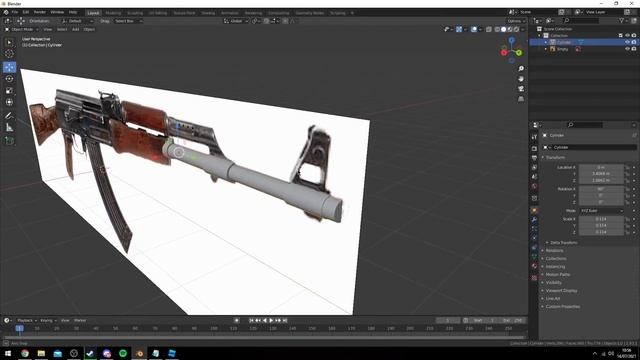The width and height of the screenshot is (640, 360).
Task: Select the Rotate tool
Action: (9, 79)
